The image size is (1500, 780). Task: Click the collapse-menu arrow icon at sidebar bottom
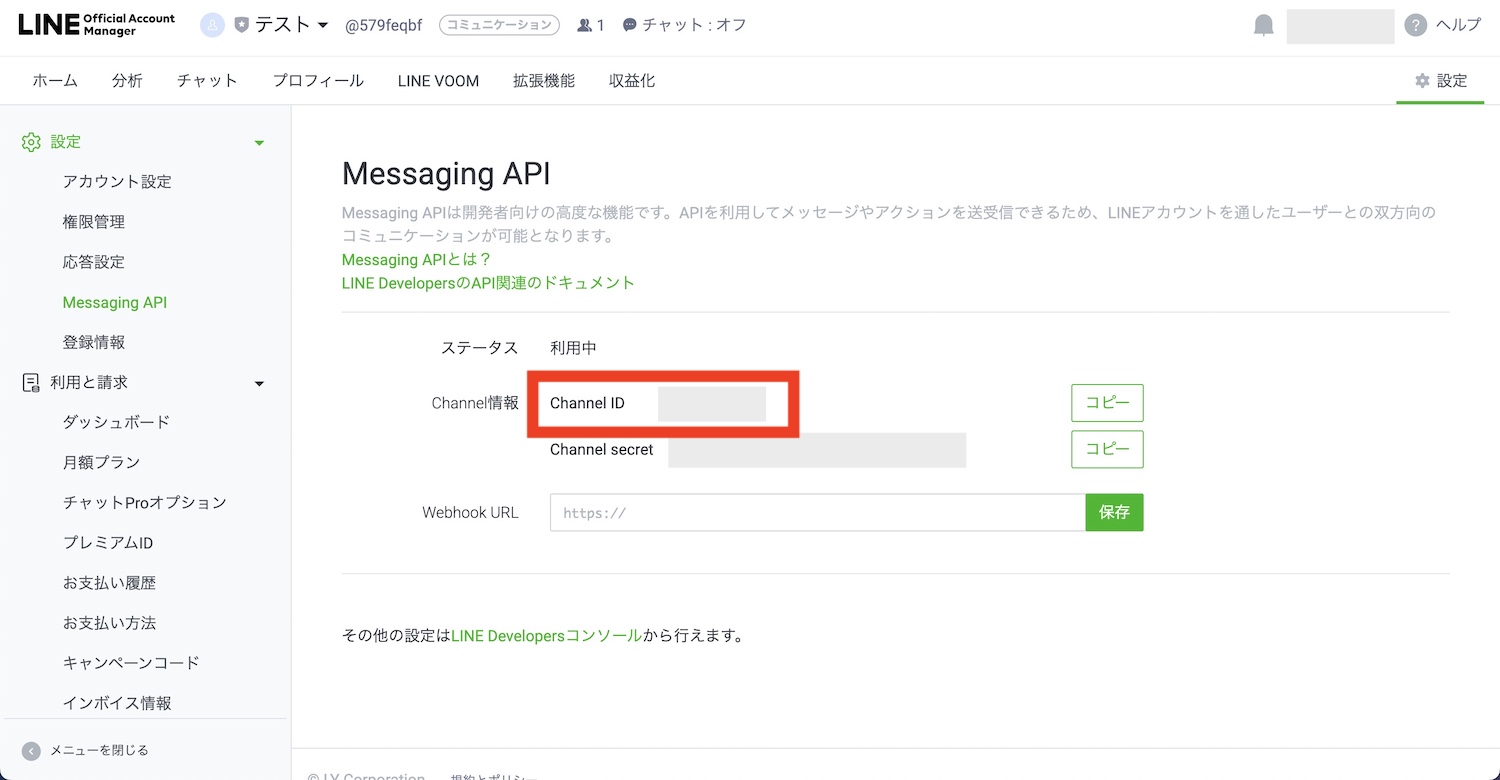point(31,751)
